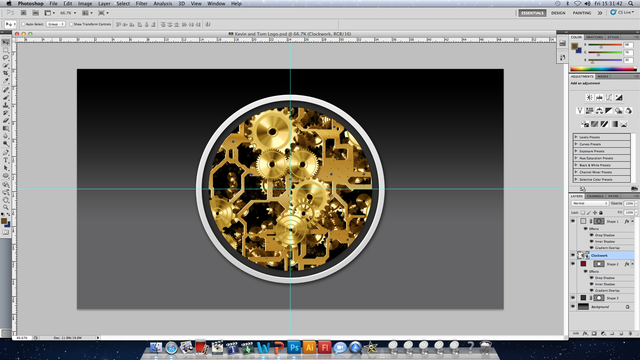This screenshot has width=640, height=360.
Task: Toggle Shape 1 Drop Shadow effect visibility
Action: [591, 236]
